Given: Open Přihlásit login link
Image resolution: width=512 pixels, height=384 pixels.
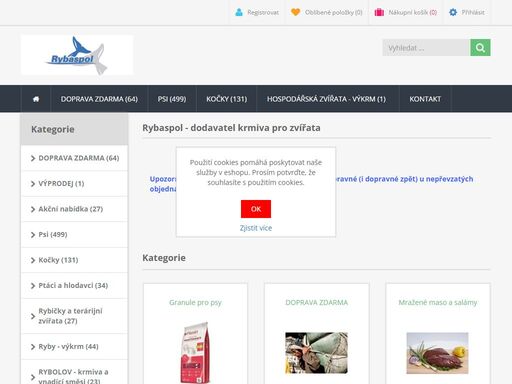Looking at the screenshot, I should [473, 12].
